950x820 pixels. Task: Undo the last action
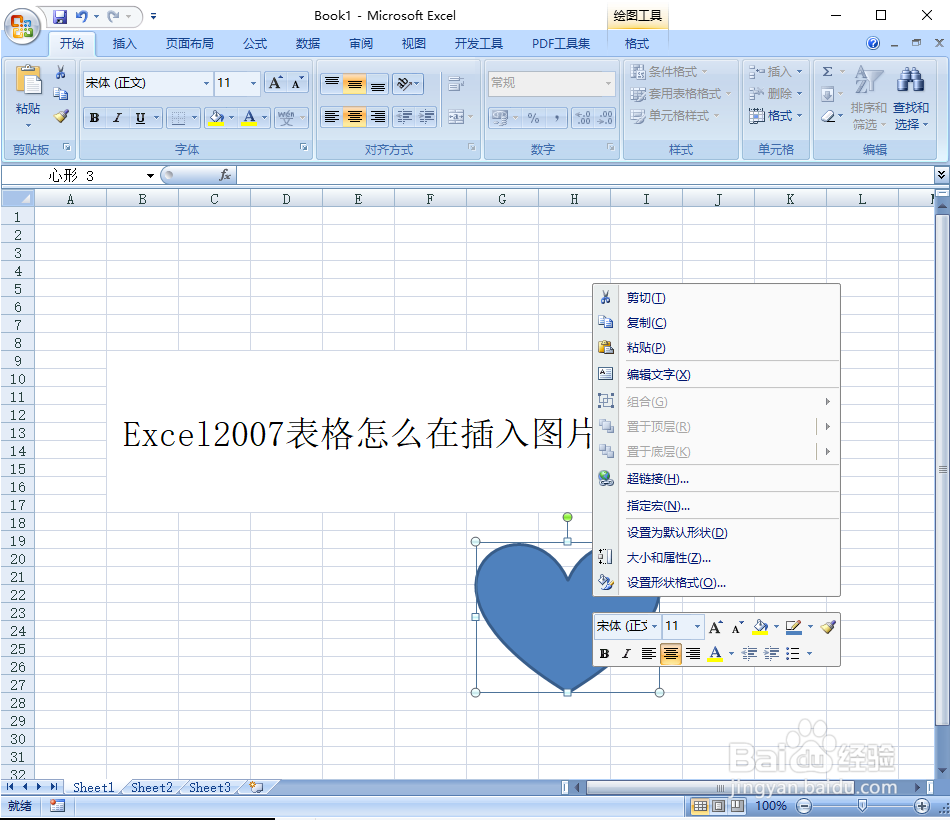pyautogui.click(x=82, y=16)
